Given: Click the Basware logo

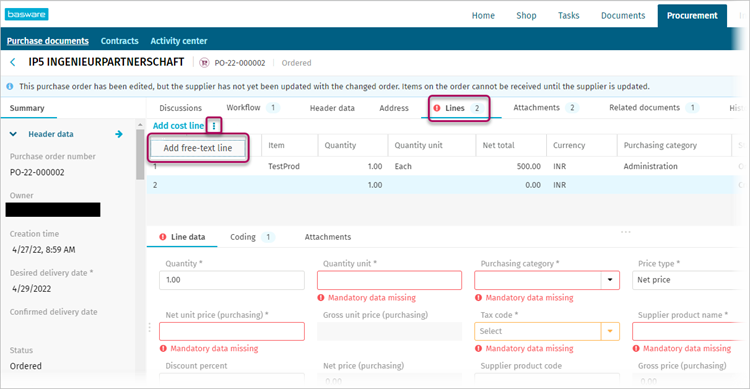Looking at the screenshot, I should 27,14.
